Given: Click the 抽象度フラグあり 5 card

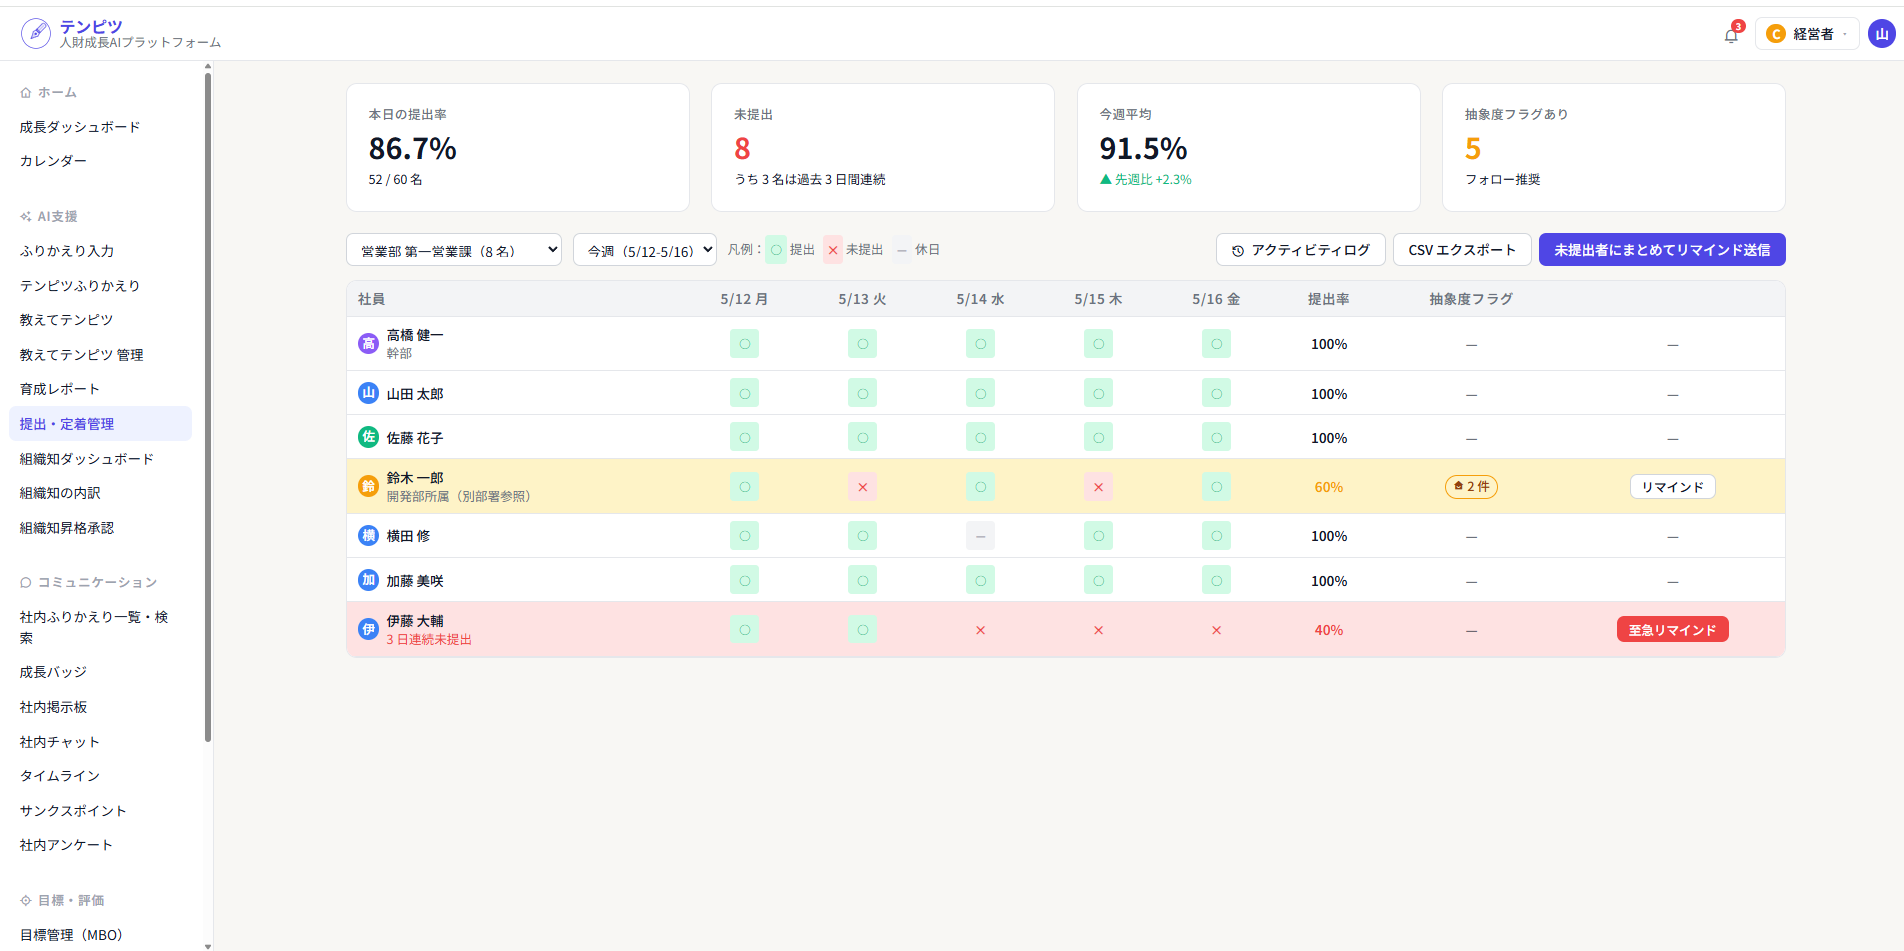Looking at the screenshot, I should 1614,147.
